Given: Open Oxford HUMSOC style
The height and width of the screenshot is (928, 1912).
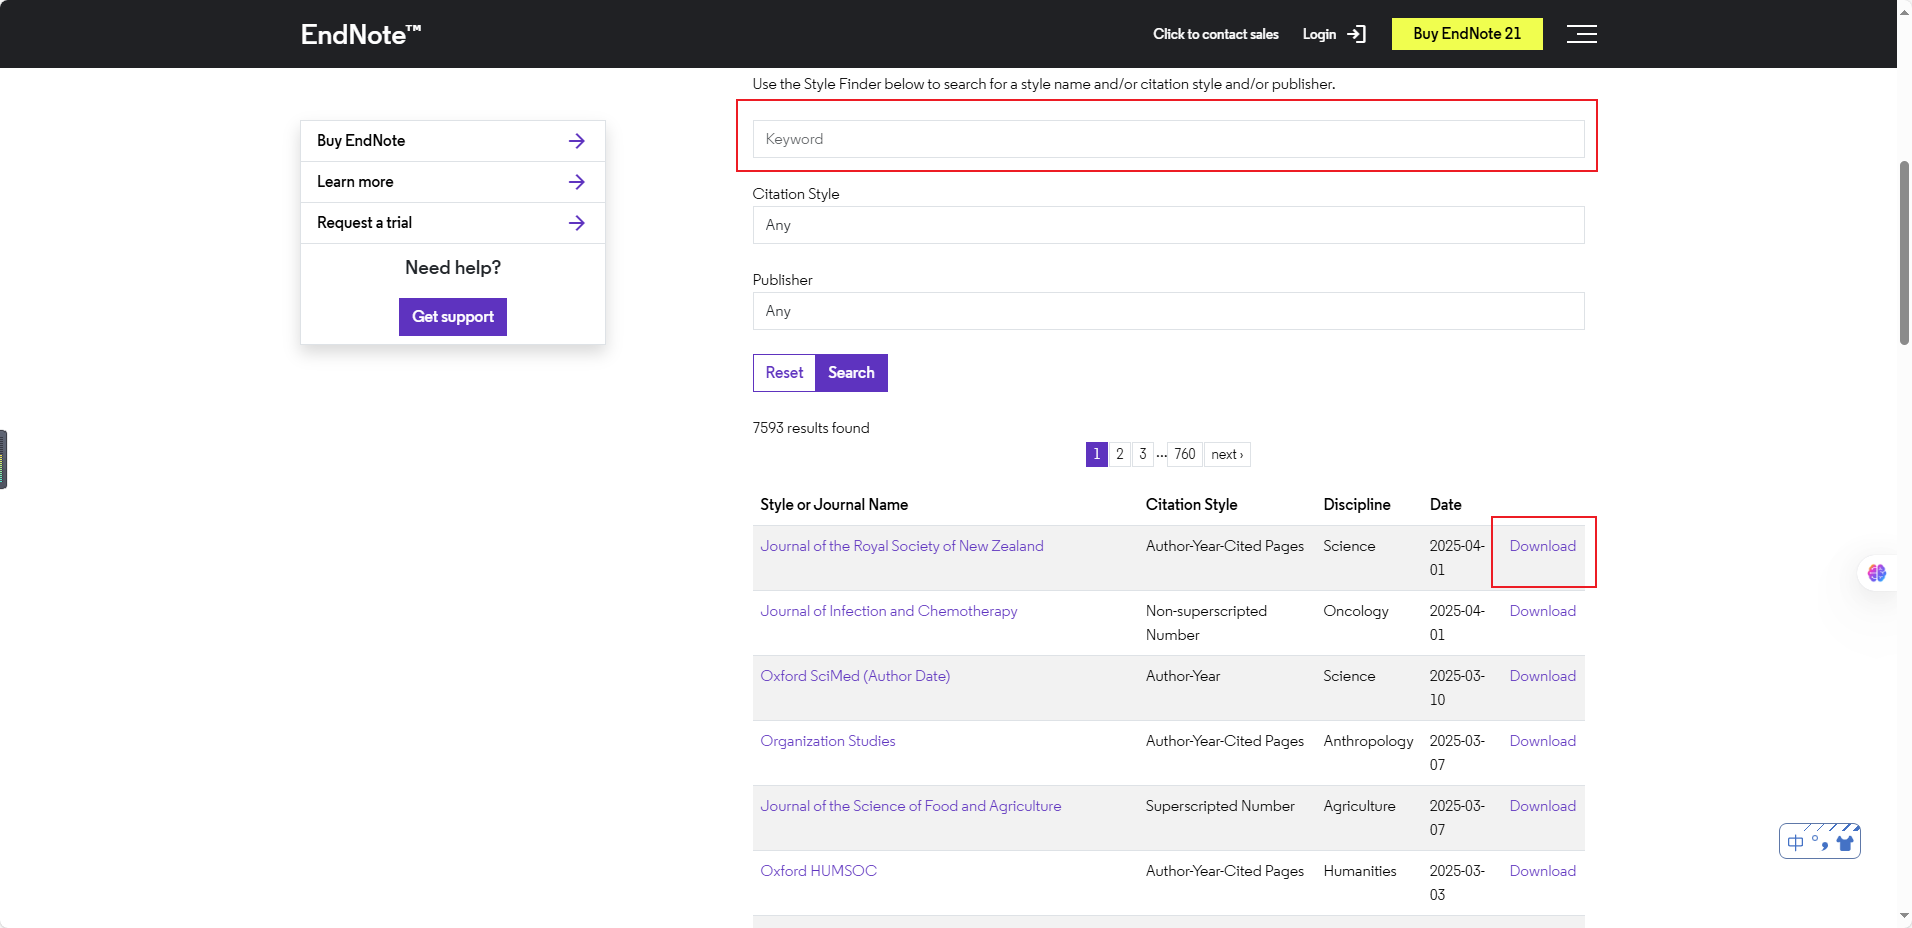Looking at the screenshot, I should pyautogui.click(x=819, y=871).
